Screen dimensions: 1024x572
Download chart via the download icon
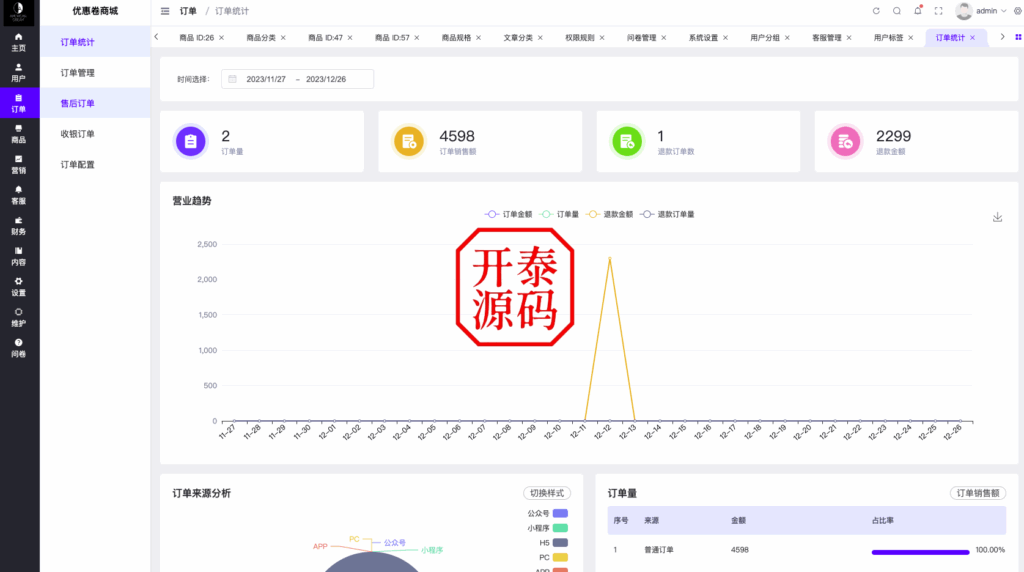click(997, 217)
